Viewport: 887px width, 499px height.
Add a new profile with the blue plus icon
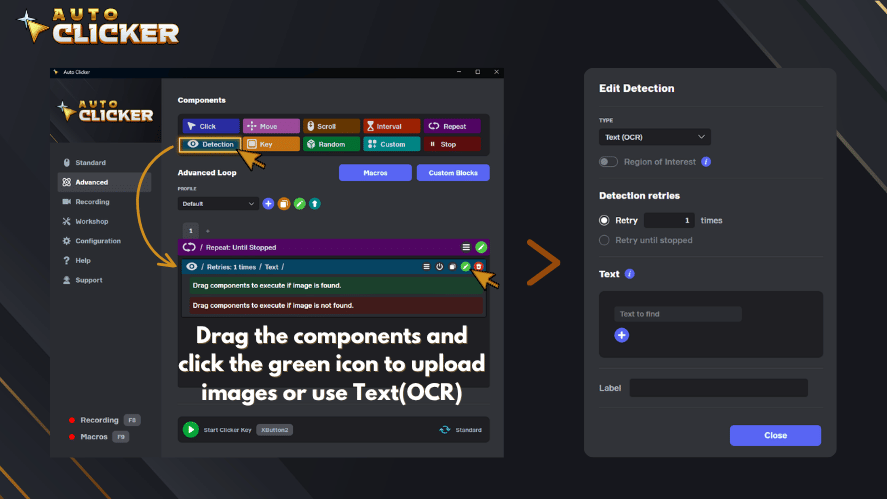pos(268,204)
